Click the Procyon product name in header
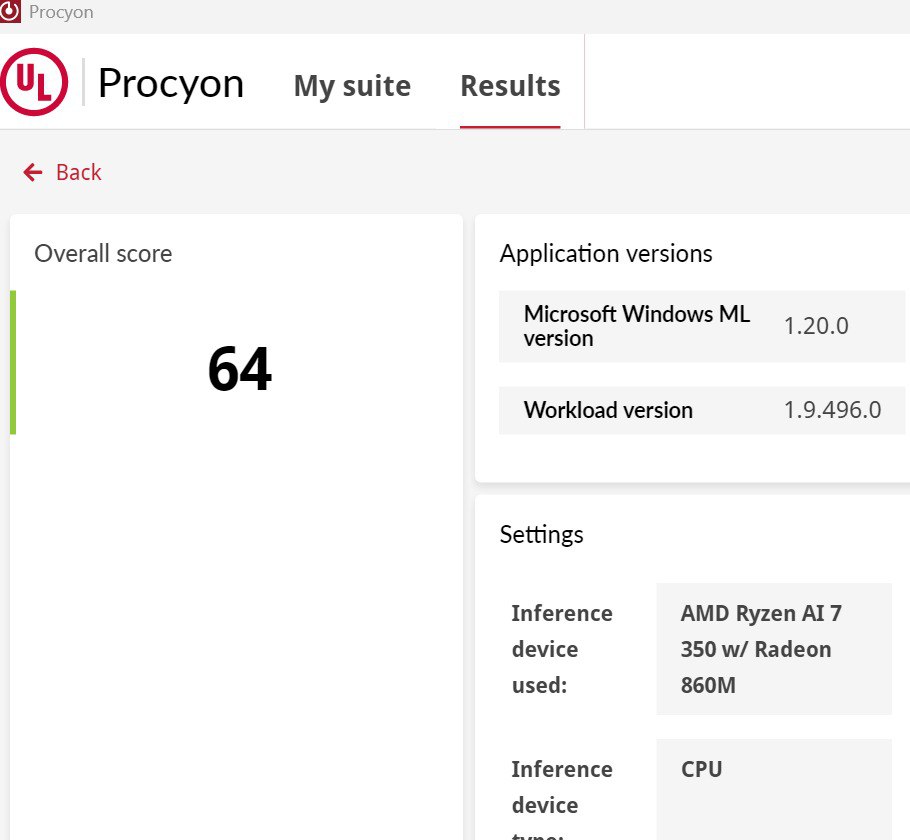This screenshot has width=910, height=840. (x=171, y=84)
